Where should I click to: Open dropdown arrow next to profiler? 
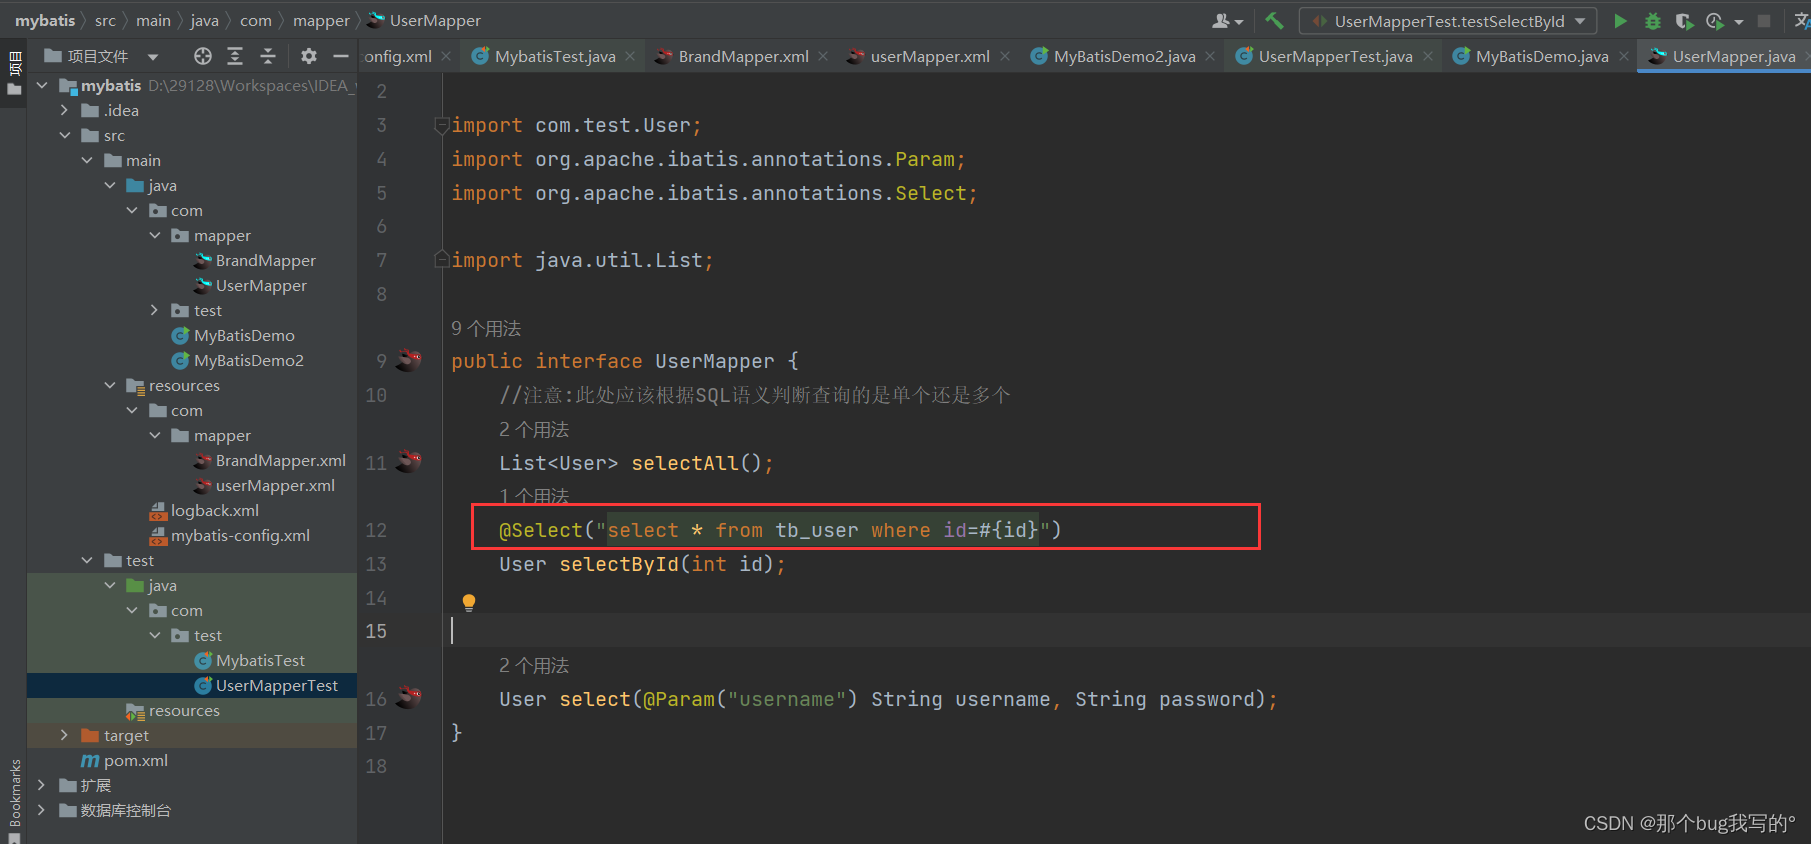tap(1739, 22)
